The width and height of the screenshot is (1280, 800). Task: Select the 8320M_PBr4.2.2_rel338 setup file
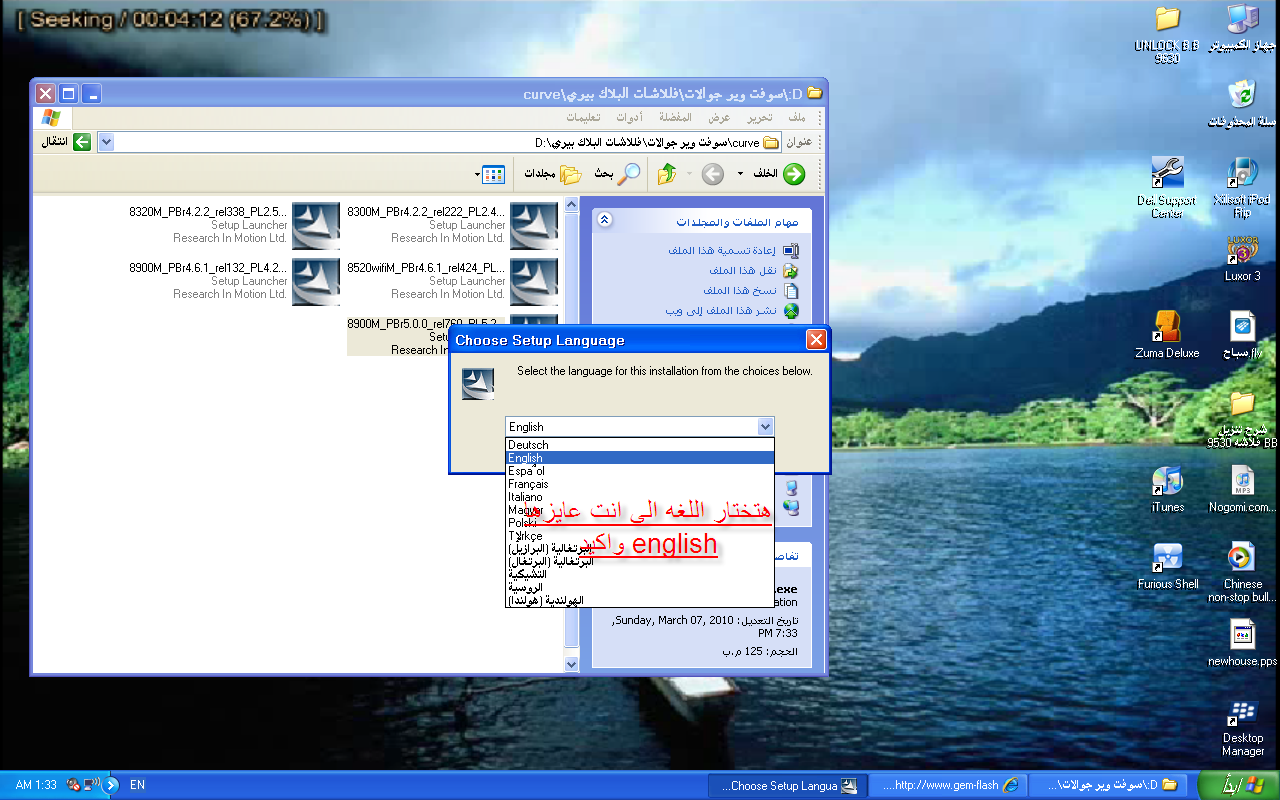tap(234, 225)
